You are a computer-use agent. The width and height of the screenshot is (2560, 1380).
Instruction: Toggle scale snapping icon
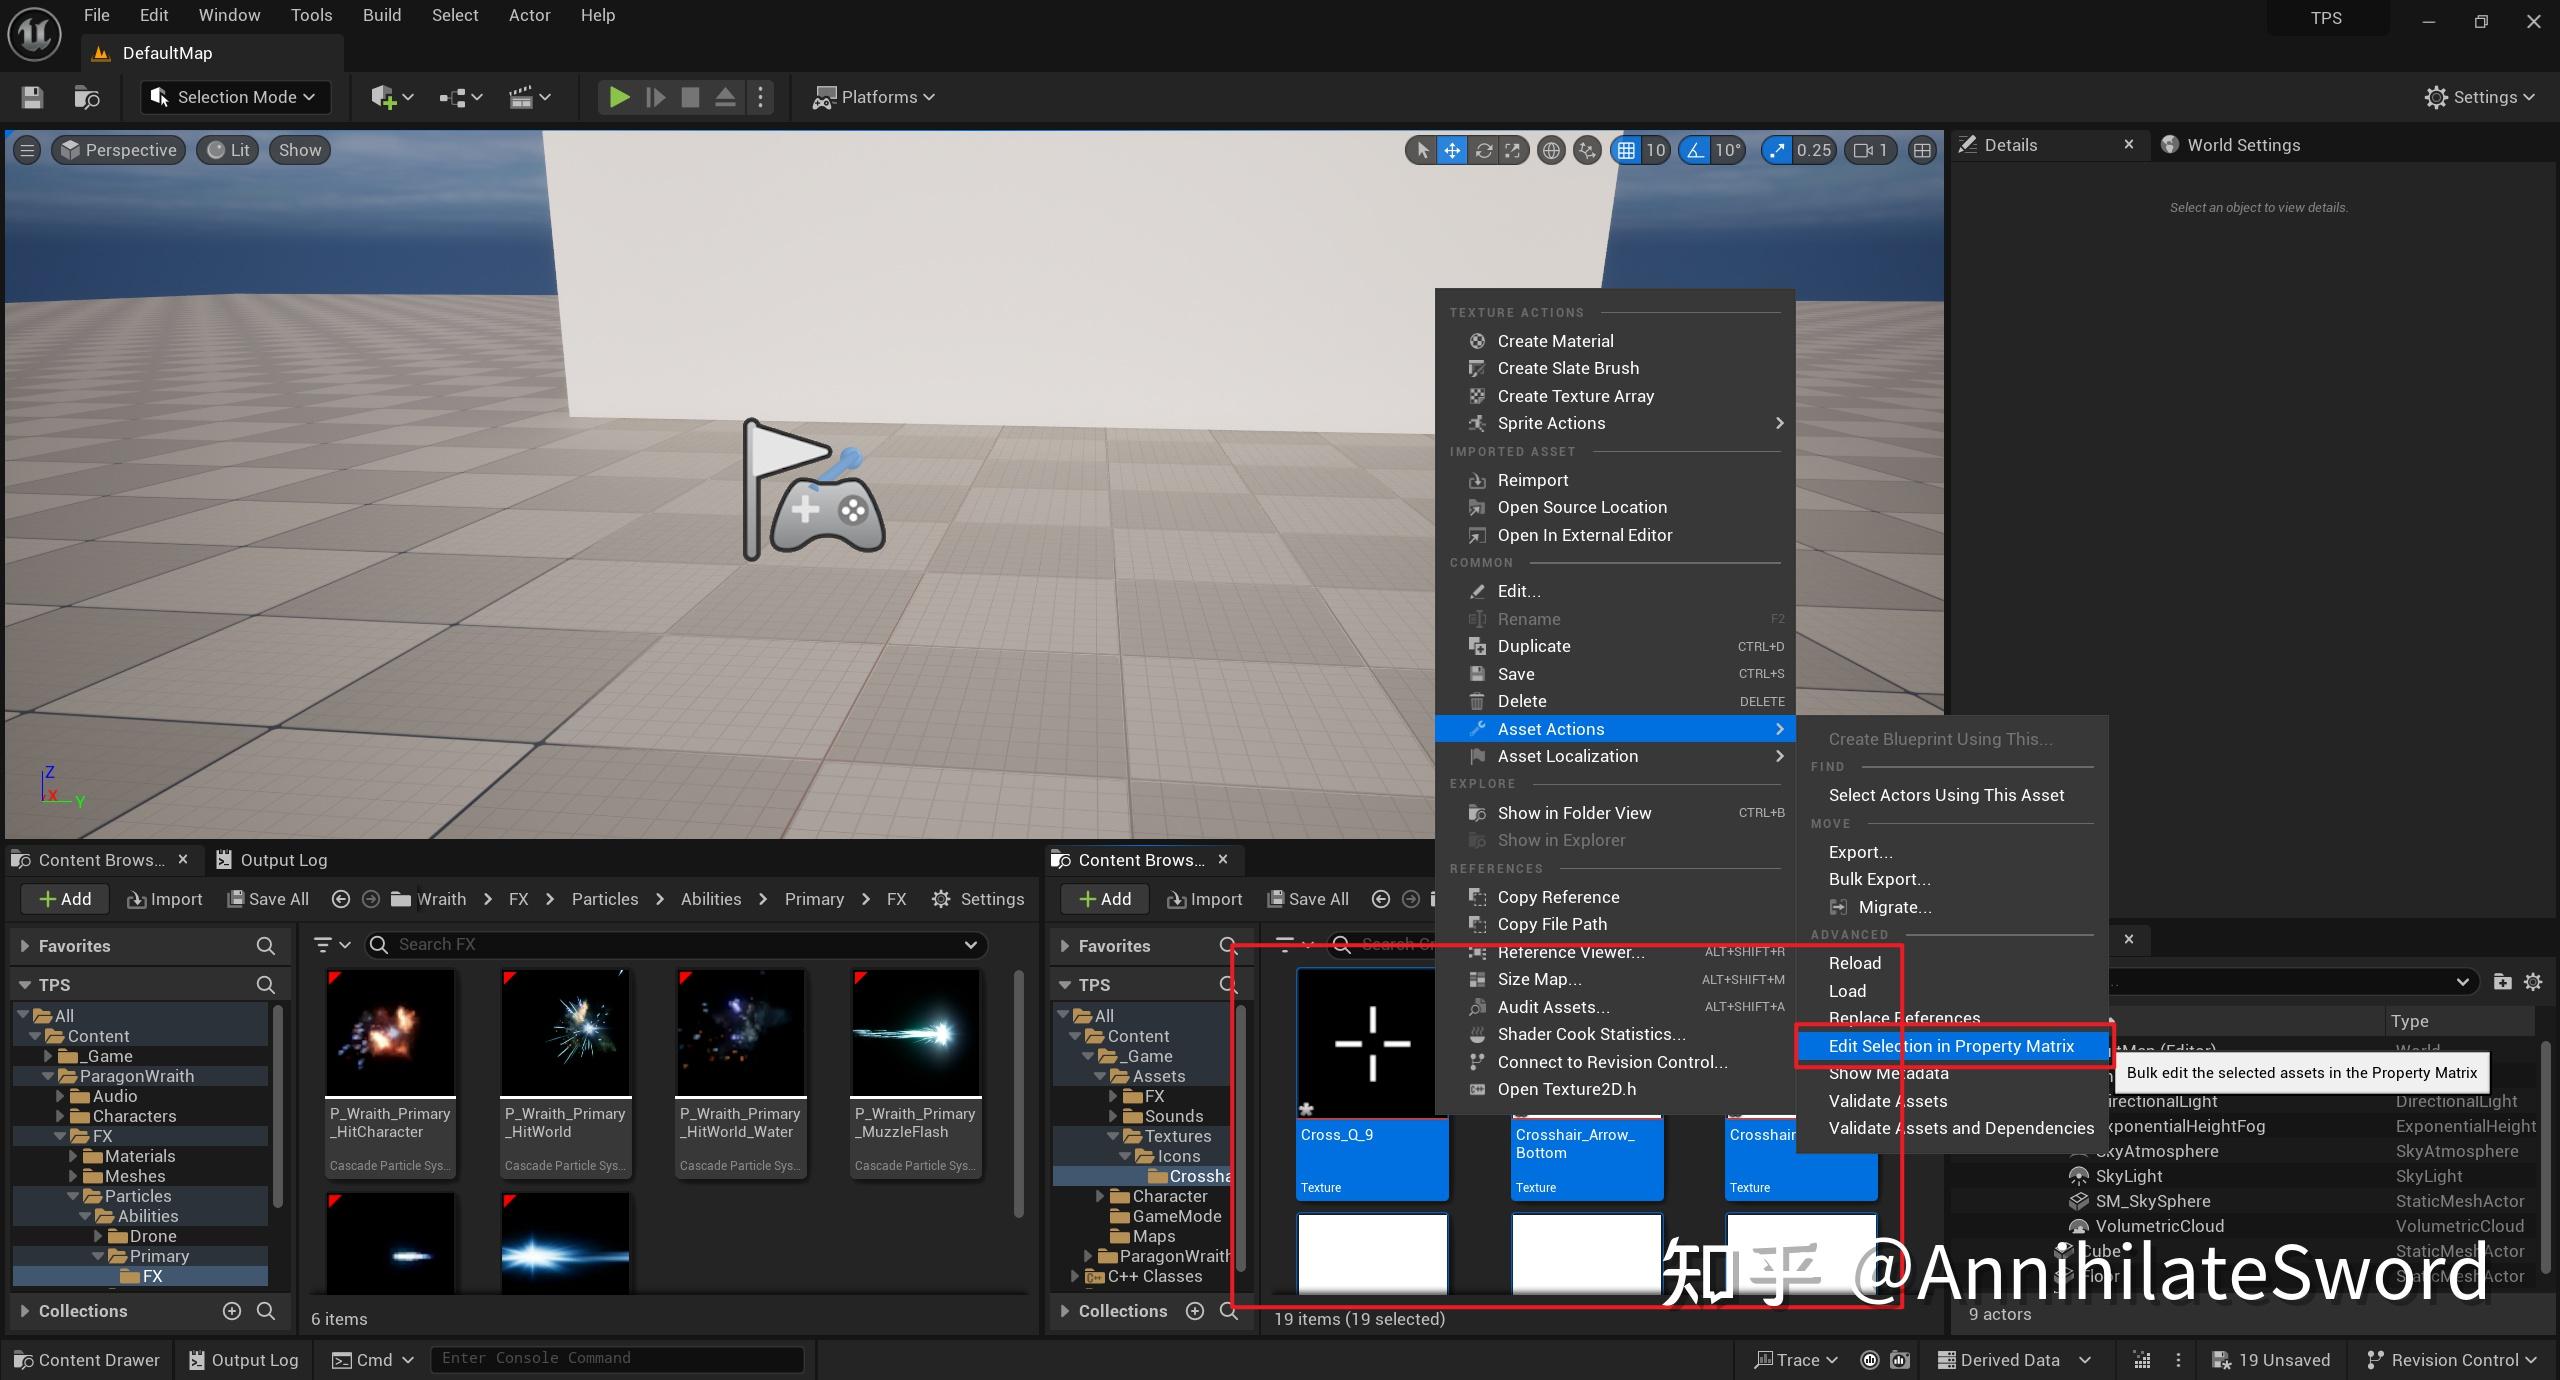pos(1776,150)
